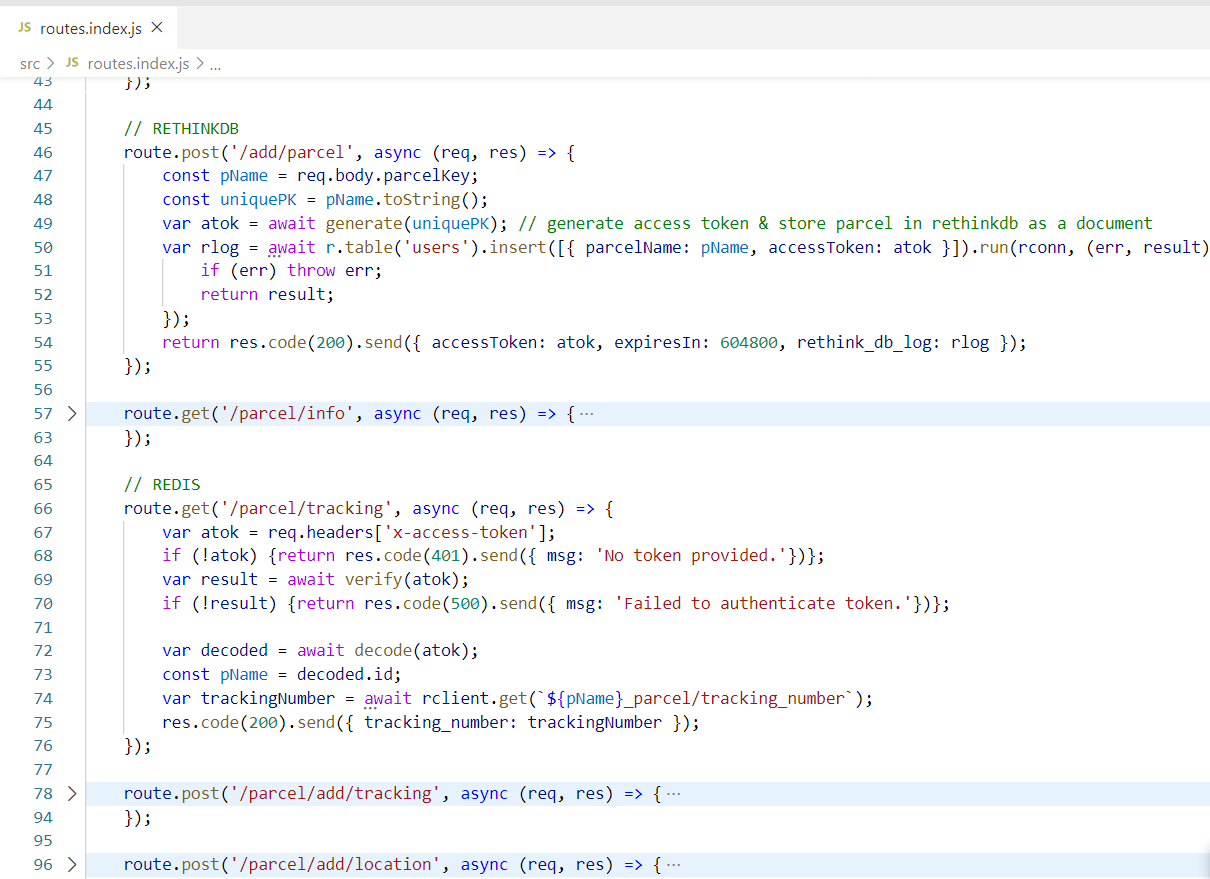Click line number 54 in gutter
This screenshot has width=1210, height=879.
pyautogui.click(x=42, y=342)
